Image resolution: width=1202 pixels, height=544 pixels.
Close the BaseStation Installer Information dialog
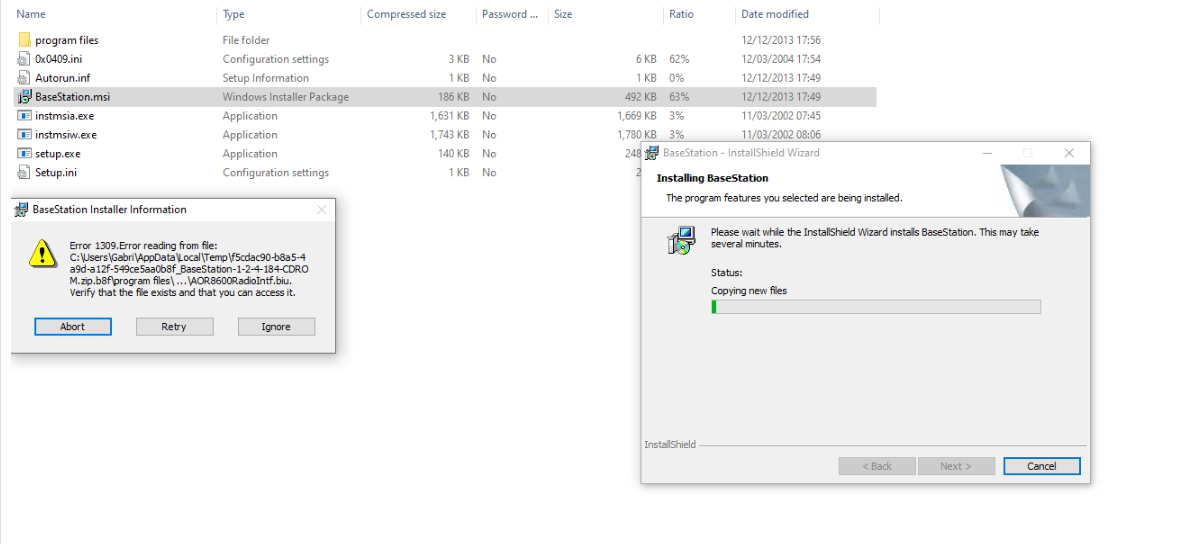(x=321, y=210)
